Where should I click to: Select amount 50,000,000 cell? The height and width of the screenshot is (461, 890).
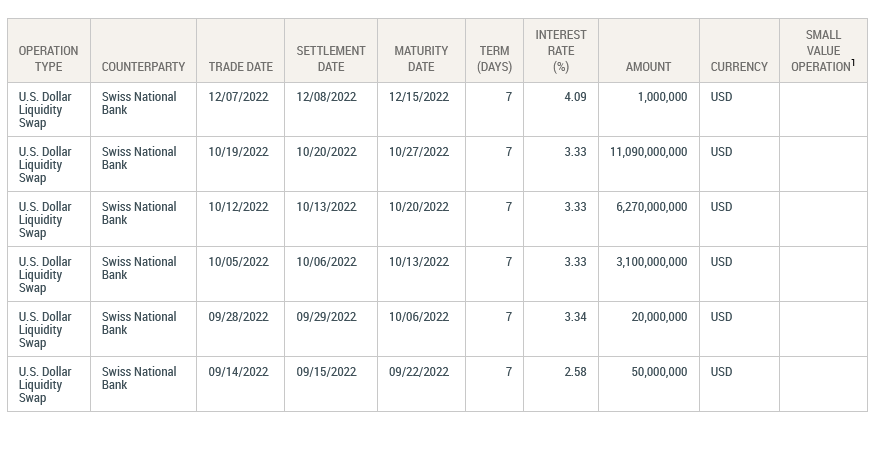[649, 384]
